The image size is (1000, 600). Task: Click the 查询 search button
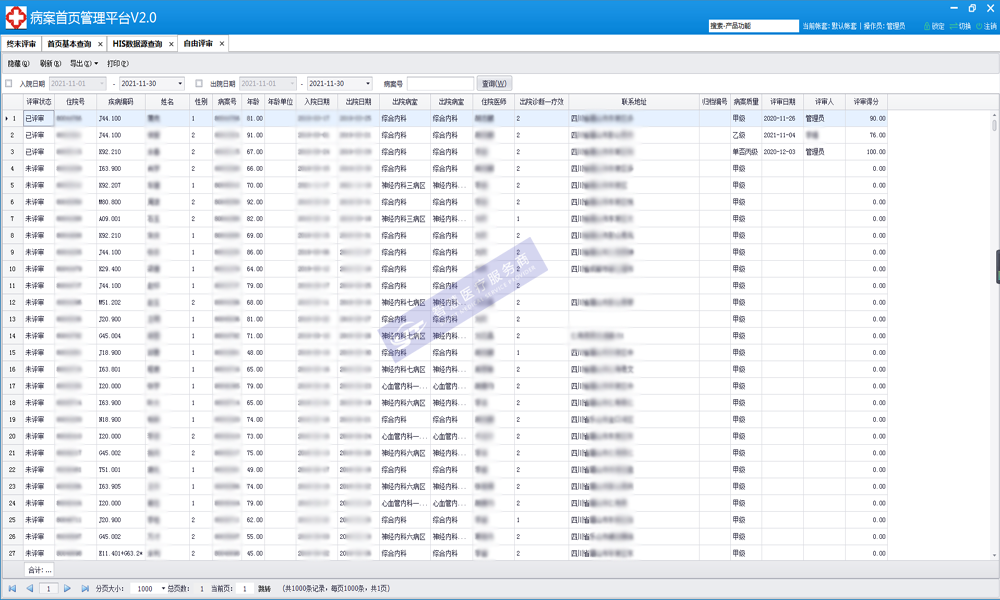click(x=494, y=84)
